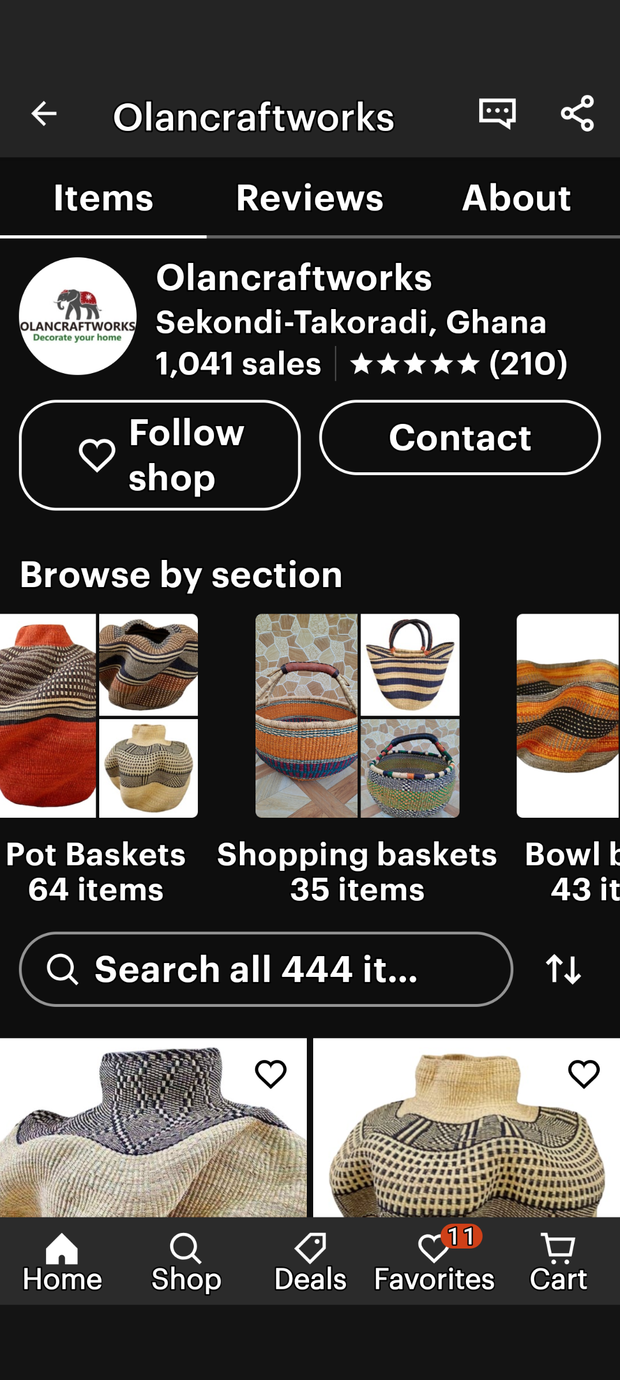The height and width of the screenshot is (1380, 620).
Task: Favorite the black patterned pot basket
Action: click(271, 1074)
